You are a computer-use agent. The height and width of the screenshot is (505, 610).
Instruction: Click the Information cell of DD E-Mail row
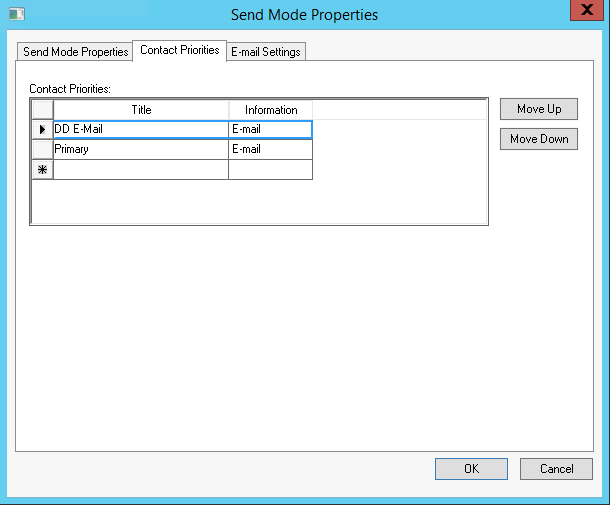[271, 129]
